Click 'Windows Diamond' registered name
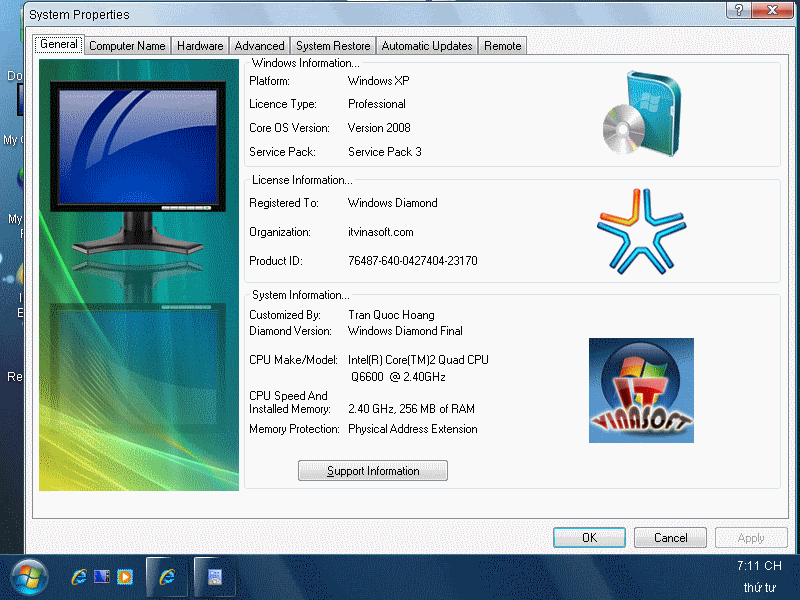The width and height of the screenshot is (800, 600). pos(393,203)
